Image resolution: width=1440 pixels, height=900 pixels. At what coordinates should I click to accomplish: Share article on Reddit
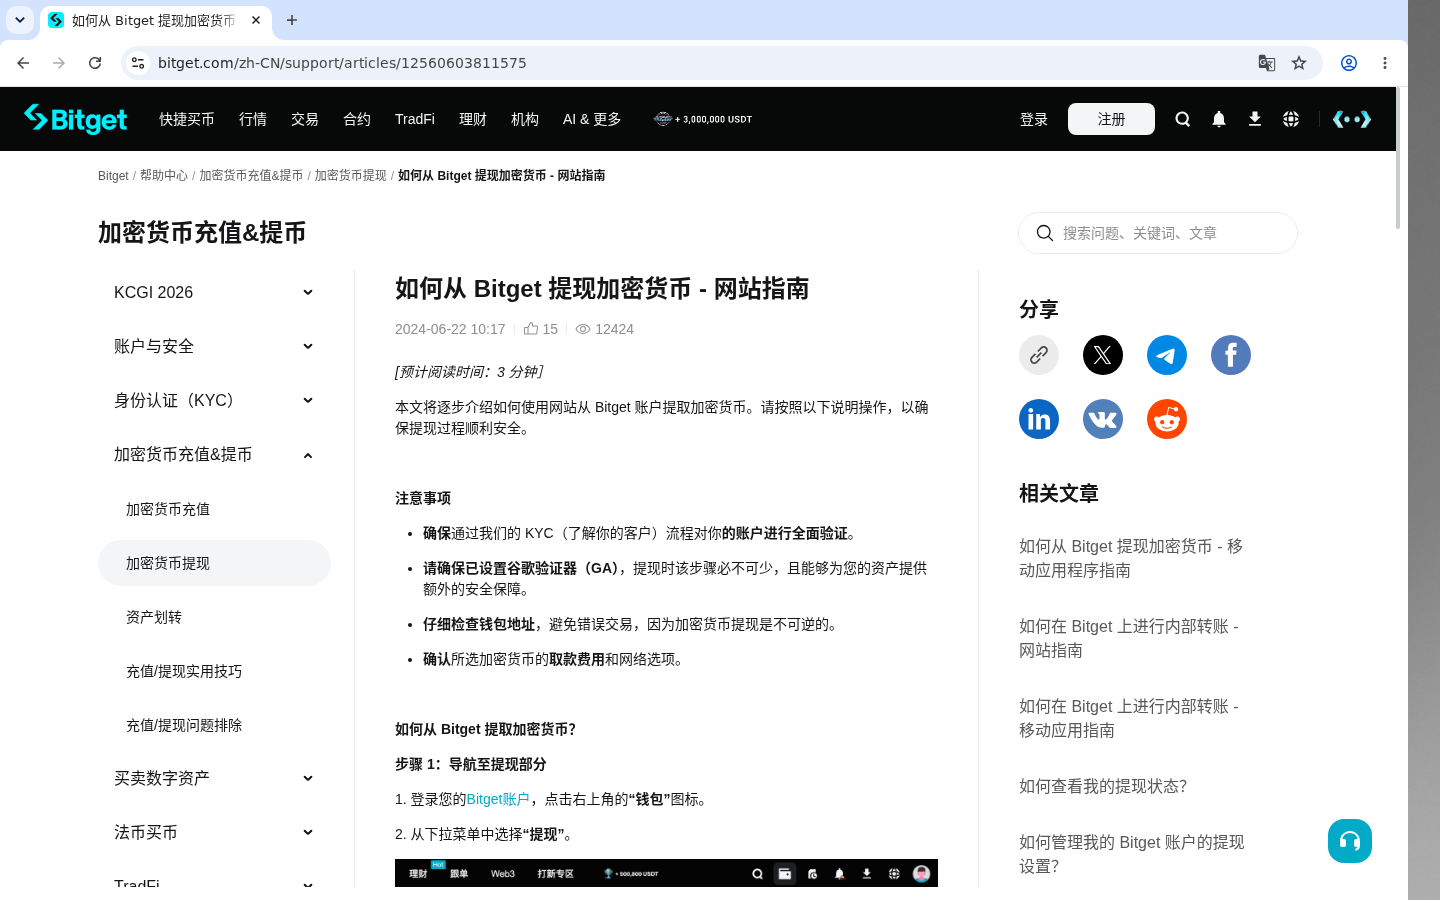point(1167,419)
